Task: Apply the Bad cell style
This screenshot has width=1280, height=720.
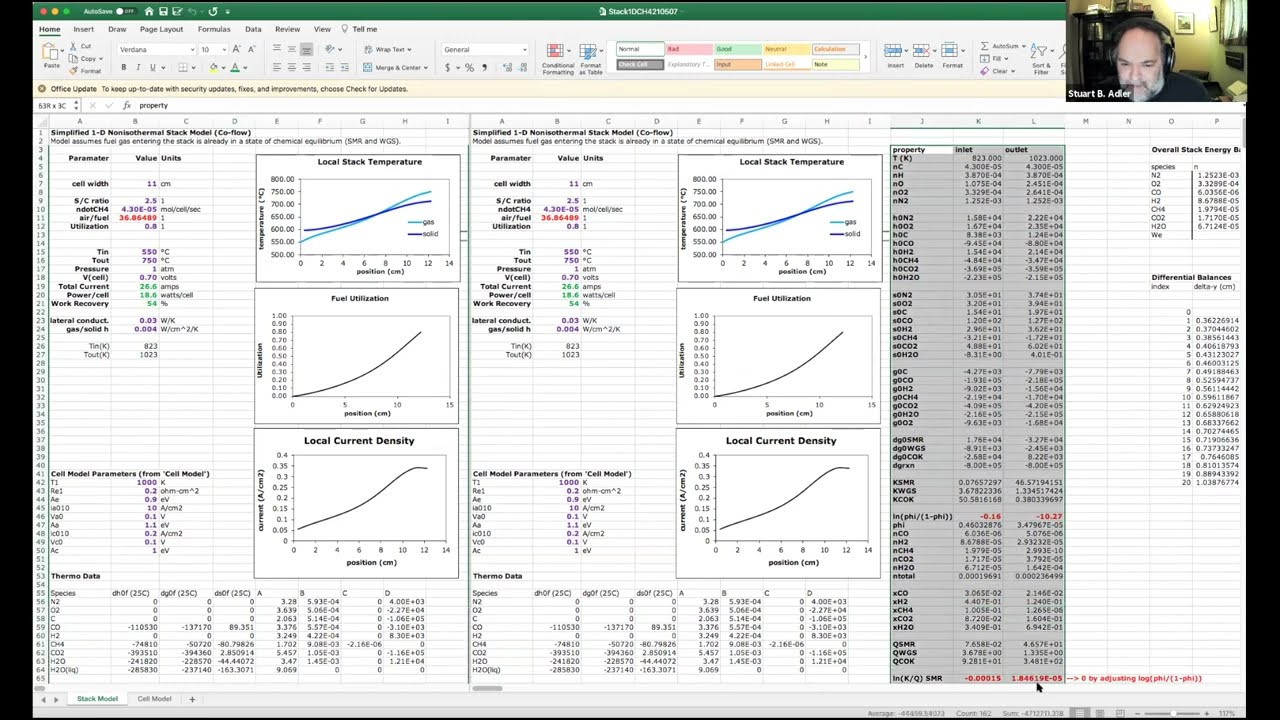Action: pyautogui.click(x=687, y=49)
